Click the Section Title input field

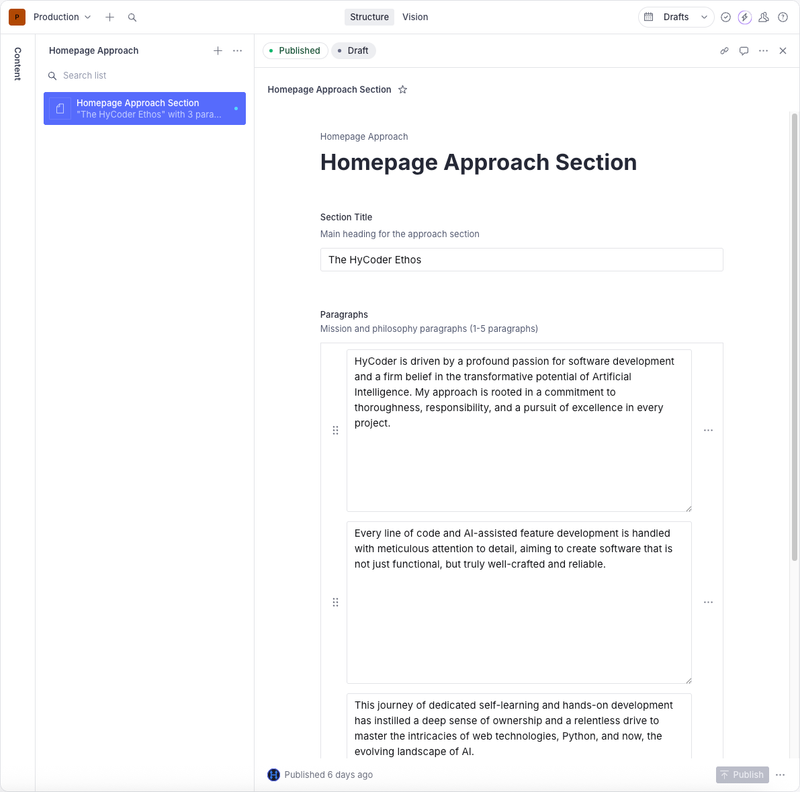point(521,259)
